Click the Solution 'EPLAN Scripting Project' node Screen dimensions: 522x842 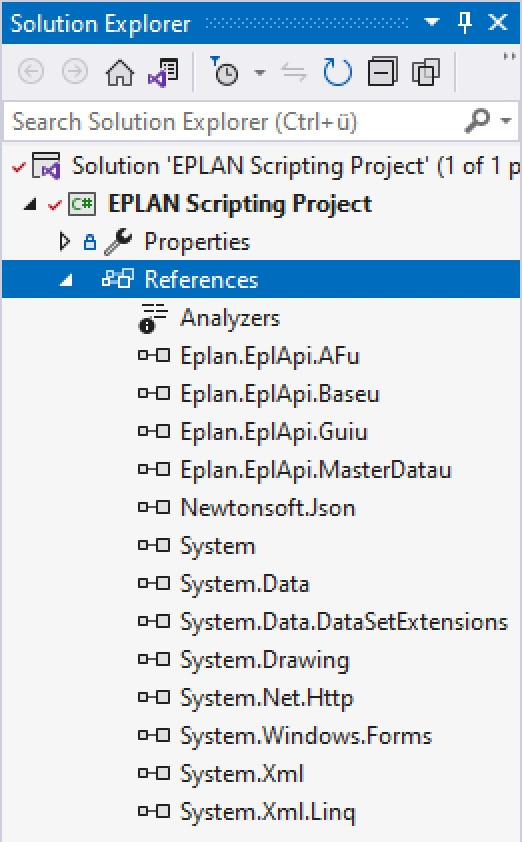(295, 165)
